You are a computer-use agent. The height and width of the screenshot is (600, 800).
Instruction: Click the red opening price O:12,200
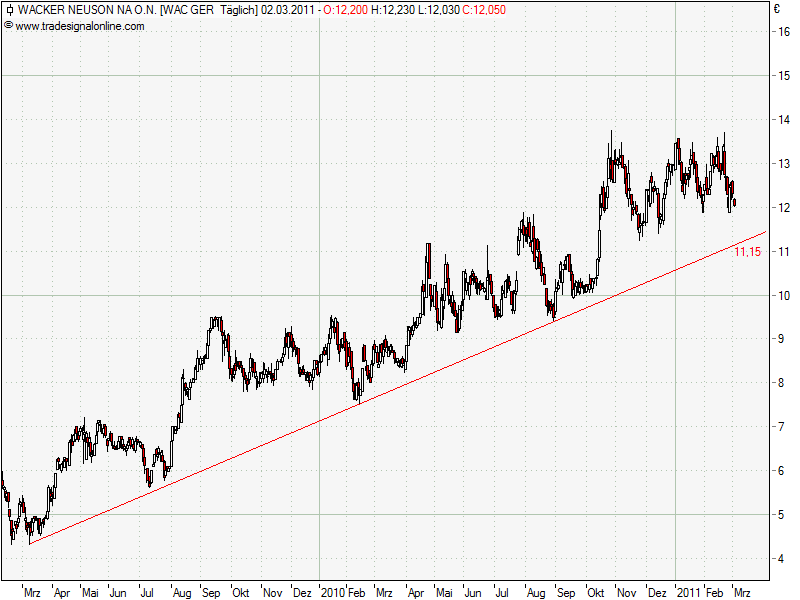pyautogui.click(x=344, y=10)
